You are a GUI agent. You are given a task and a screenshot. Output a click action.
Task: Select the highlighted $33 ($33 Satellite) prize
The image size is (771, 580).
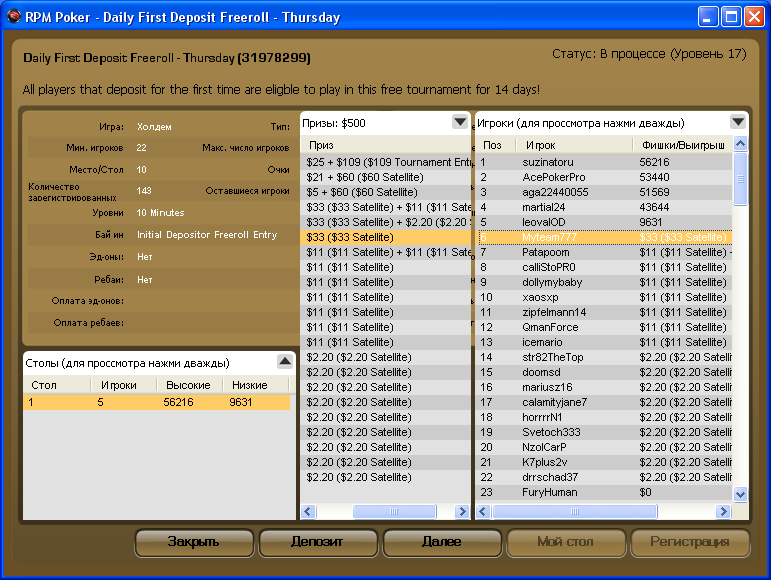pos(386,237)
